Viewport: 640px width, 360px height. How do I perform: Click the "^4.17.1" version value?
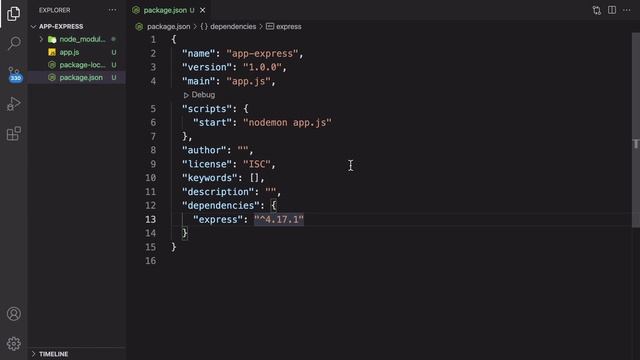pos(279,219)
